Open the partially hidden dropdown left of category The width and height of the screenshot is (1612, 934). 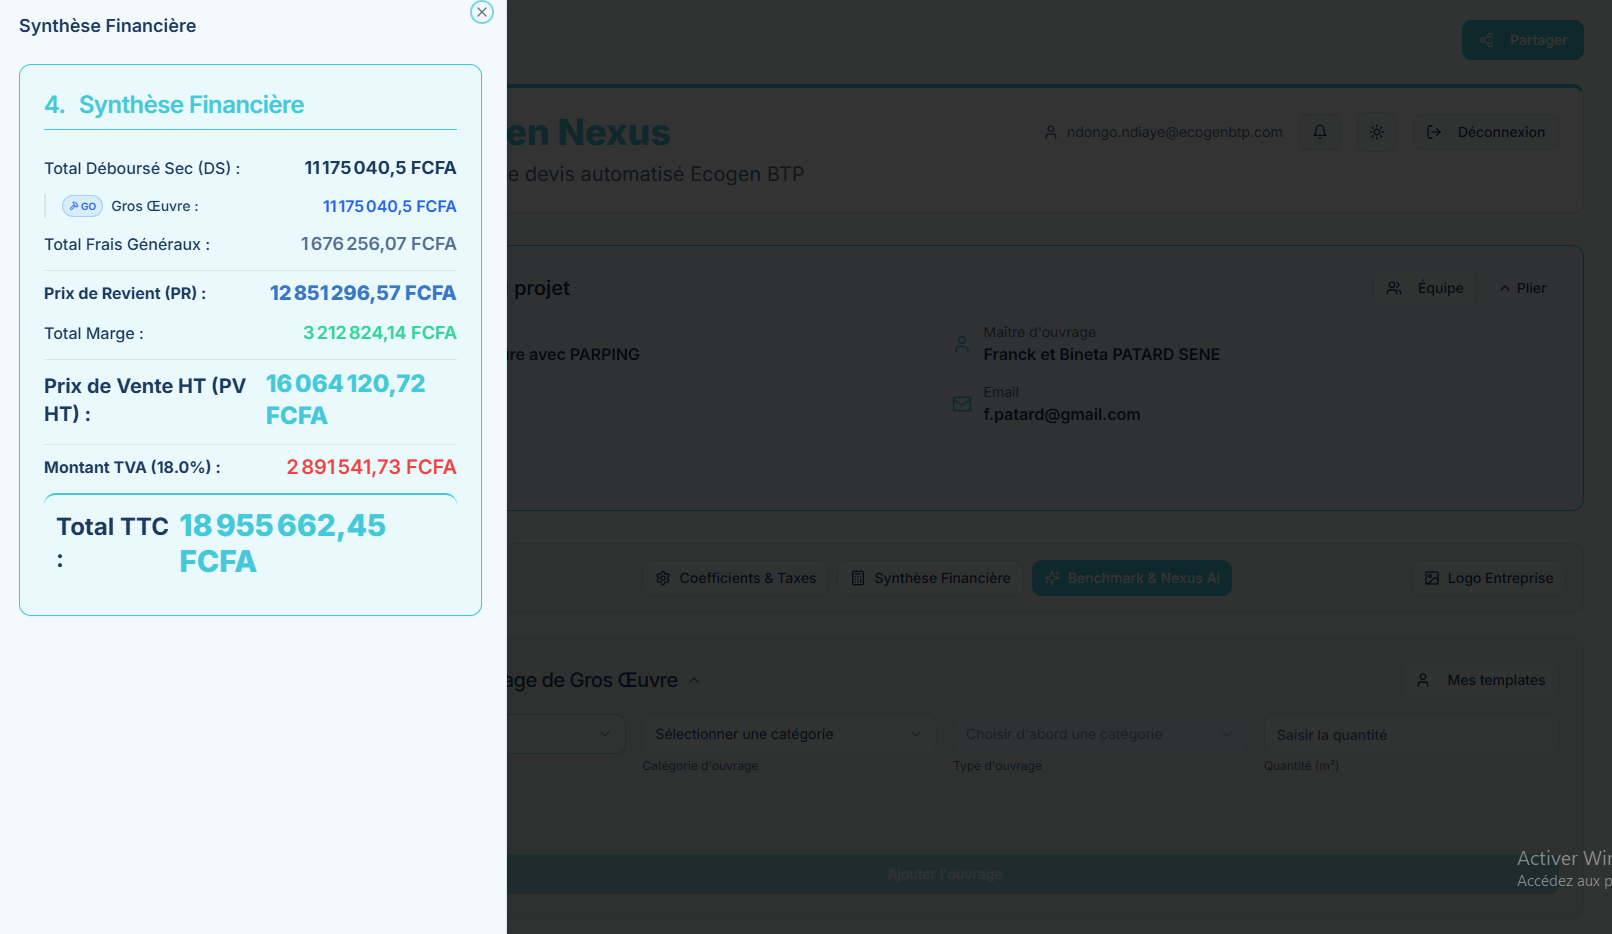pos(566,734)
